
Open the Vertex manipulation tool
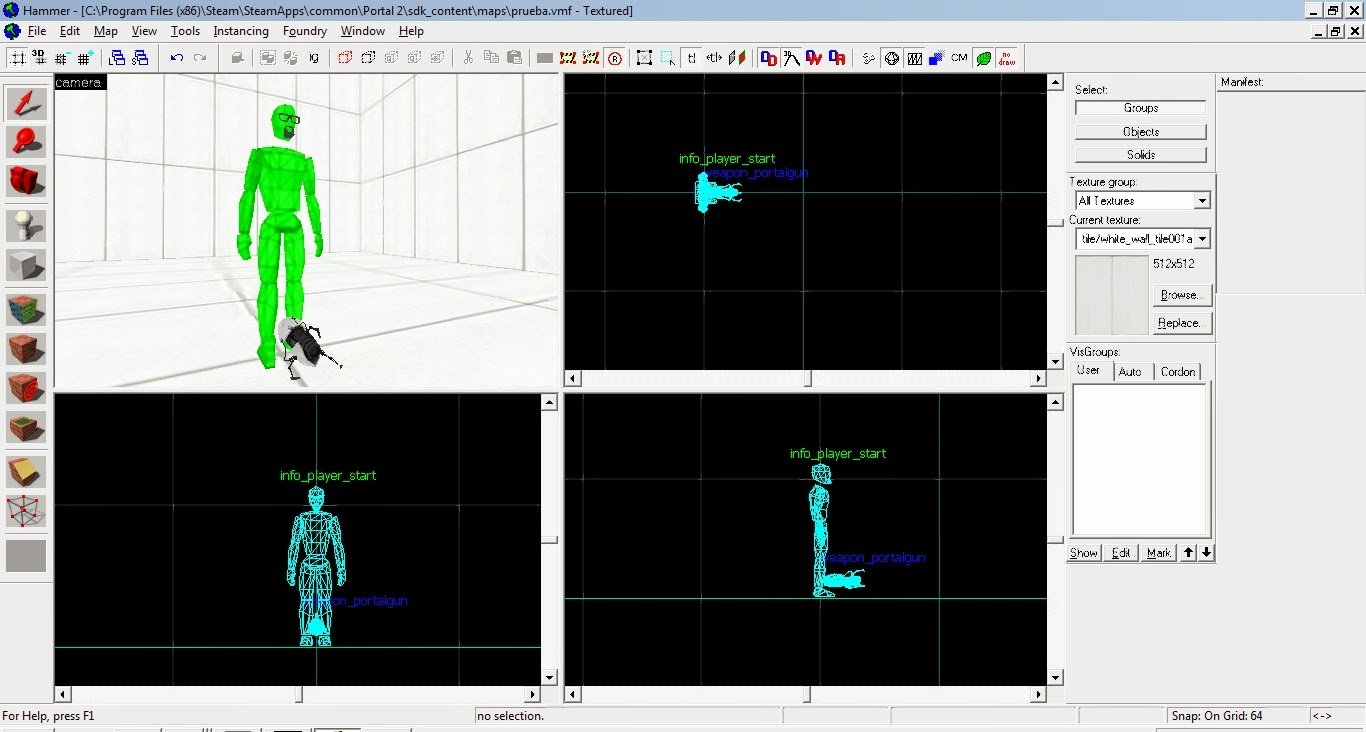pyautogui.click(x=24, y=513)
